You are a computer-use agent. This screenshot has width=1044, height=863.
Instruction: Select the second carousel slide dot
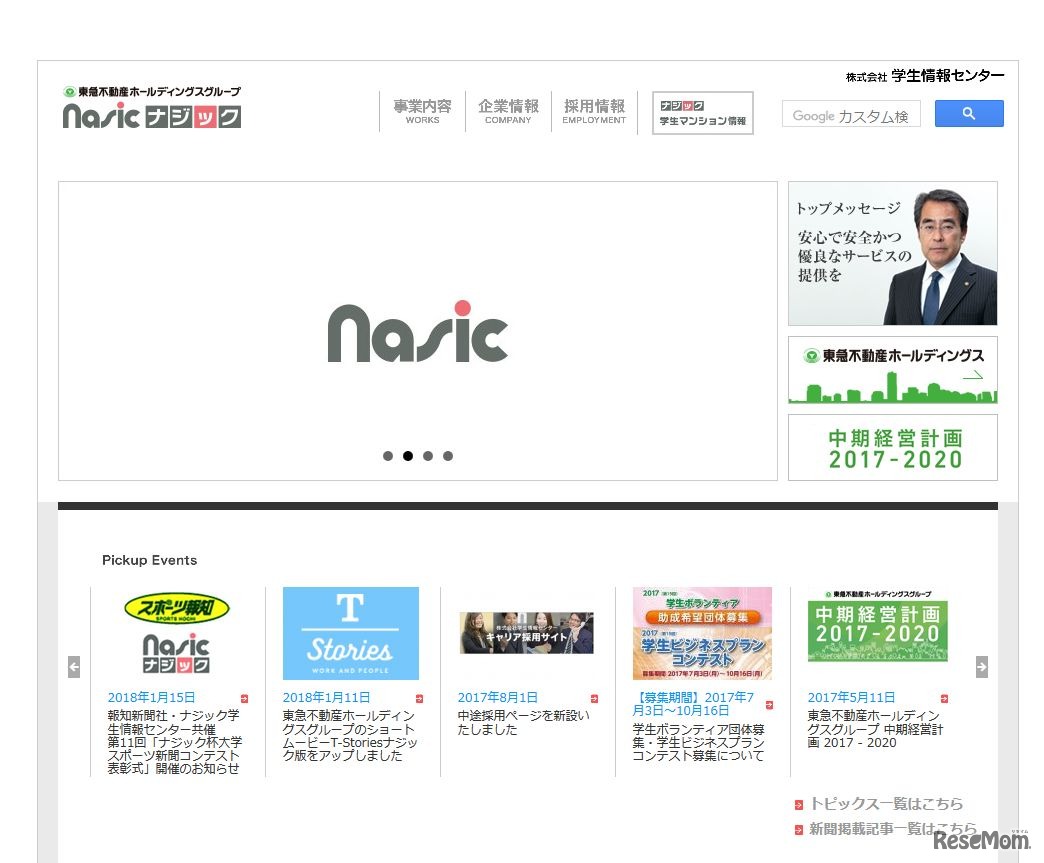(x=408, y=456)
